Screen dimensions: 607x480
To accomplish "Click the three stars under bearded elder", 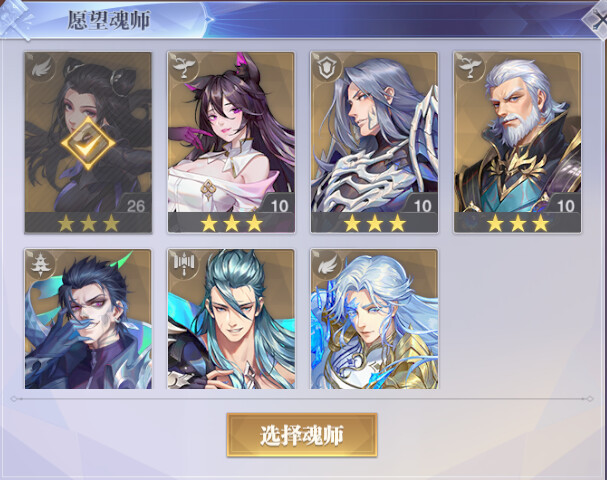I will click(518, 223).
